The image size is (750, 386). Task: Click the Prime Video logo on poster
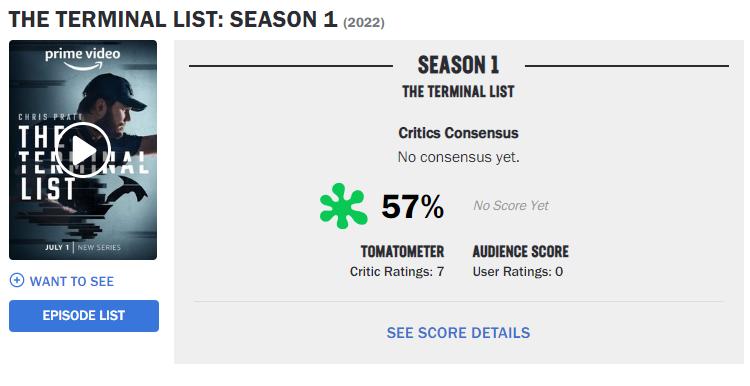83,59
